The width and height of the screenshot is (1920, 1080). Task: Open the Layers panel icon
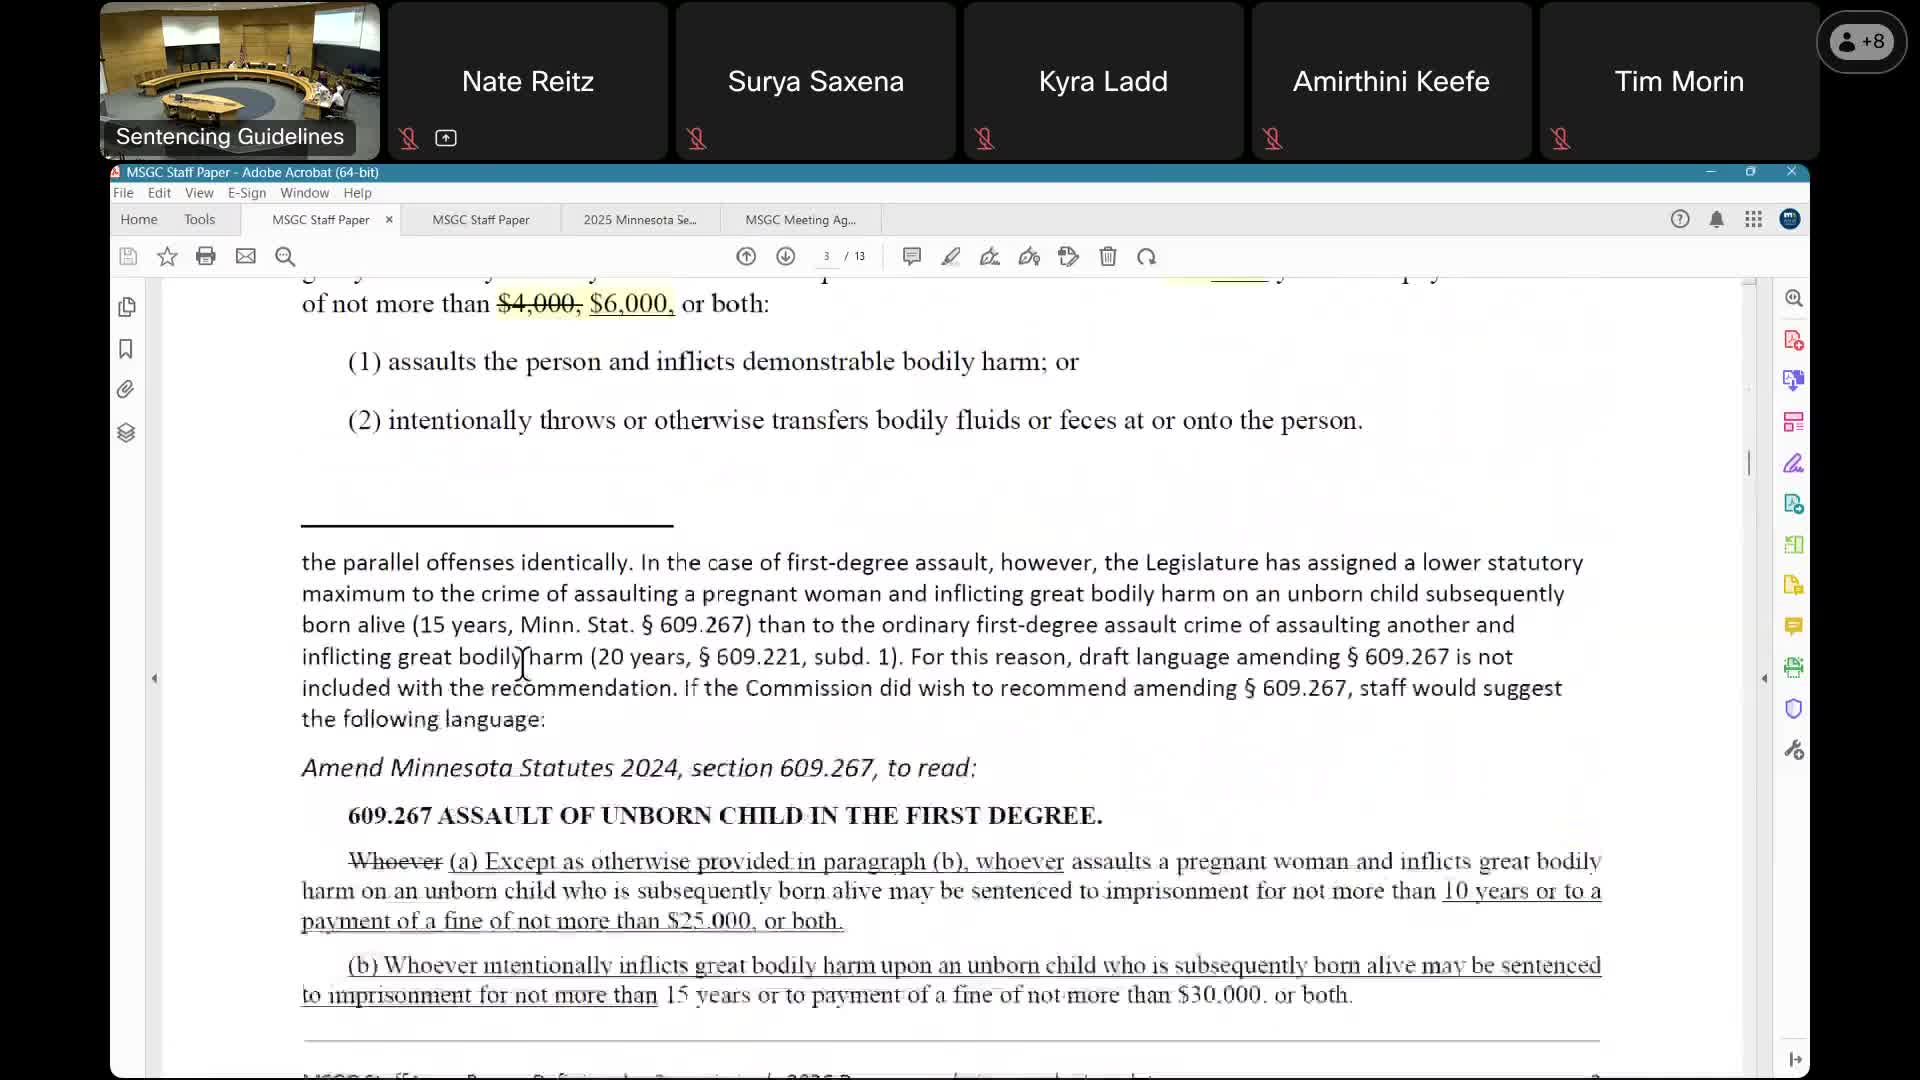click(126, 432)
